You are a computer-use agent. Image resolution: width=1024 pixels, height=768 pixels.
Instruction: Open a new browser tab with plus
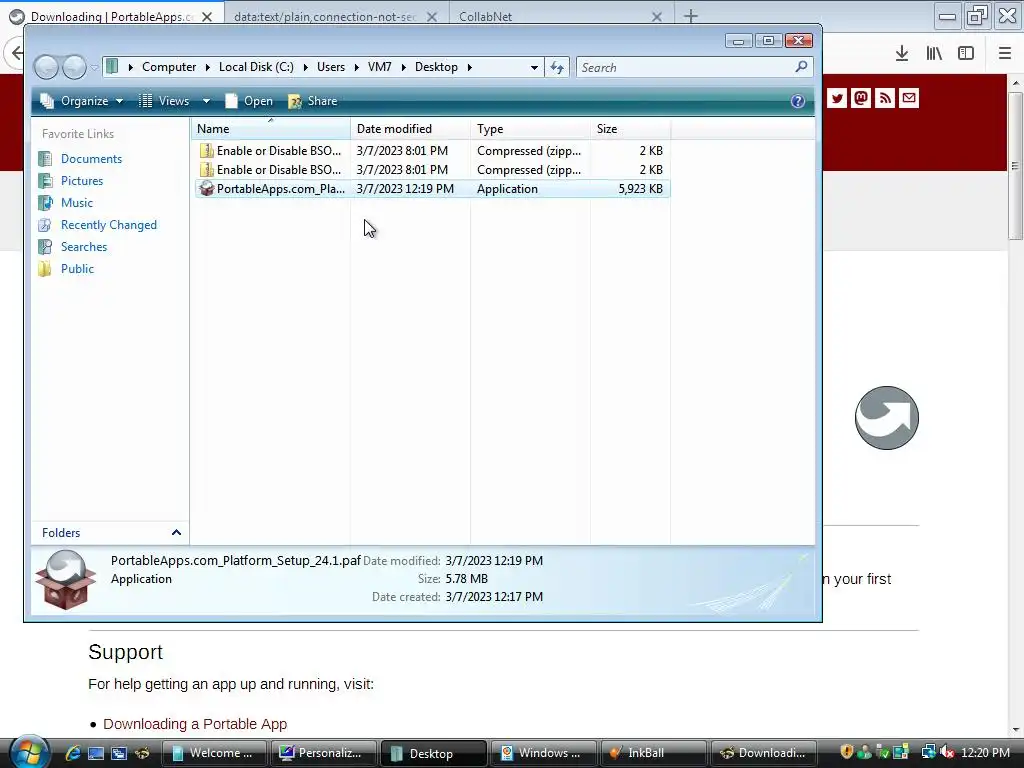tap(690, 16)
